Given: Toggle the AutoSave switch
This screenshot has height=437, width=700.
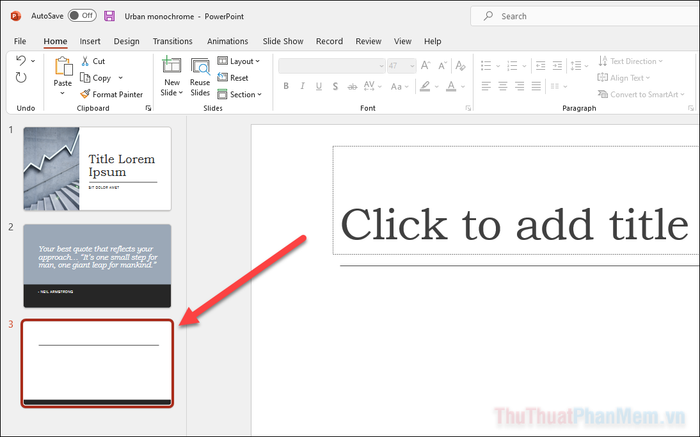Looking at the screenshot, I should (81, 16).
